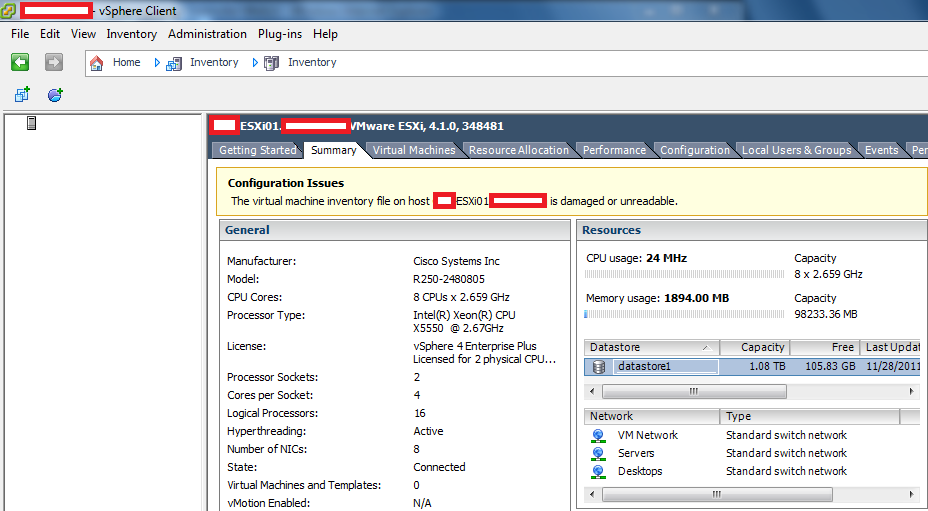Switch to the Virtual Machines tab
The width and height of the screenshot is (928, 511).
click(414, 150)
